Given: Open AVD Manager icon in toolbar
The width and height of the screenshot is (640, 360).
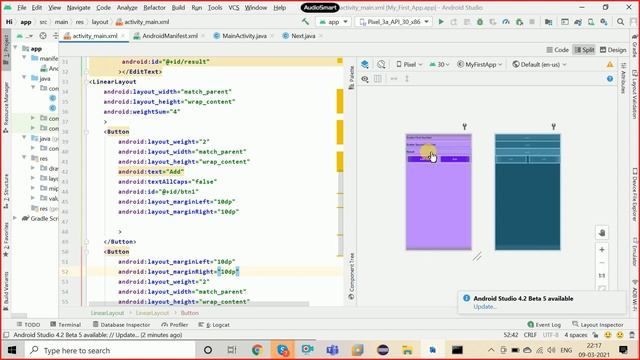Looking at the screenshot, I should pyautogui.click(x=591, y=22).
